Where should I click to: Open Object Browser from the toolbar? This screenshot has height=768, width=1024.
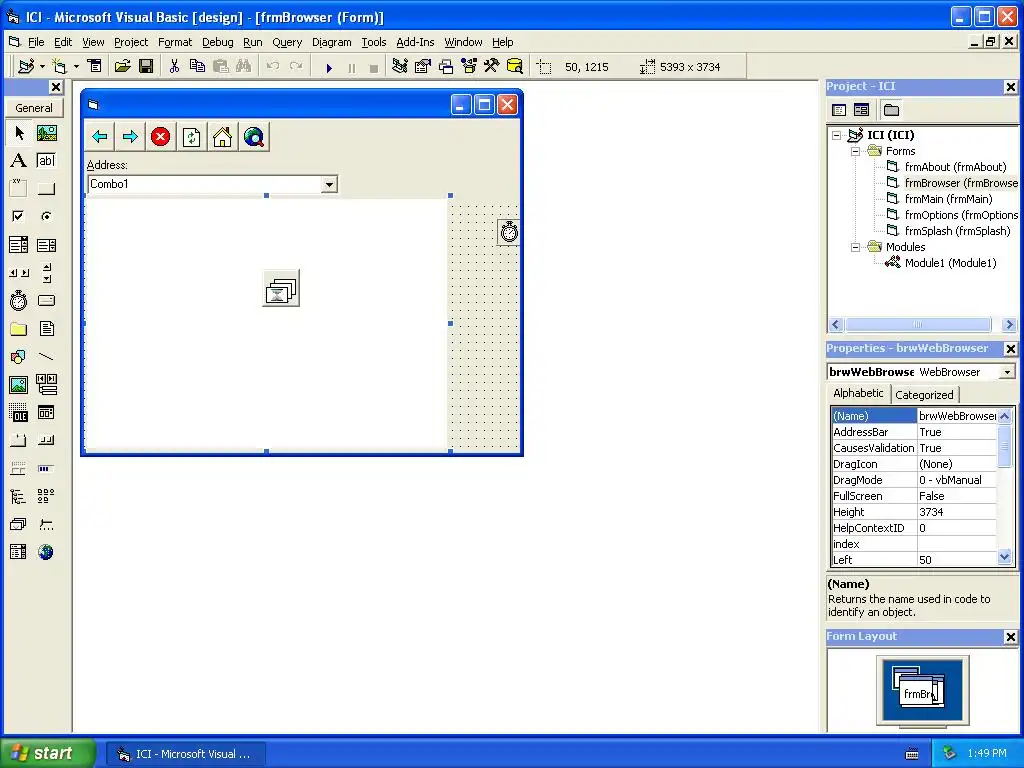pyautogui.click(x=469, y=66)
